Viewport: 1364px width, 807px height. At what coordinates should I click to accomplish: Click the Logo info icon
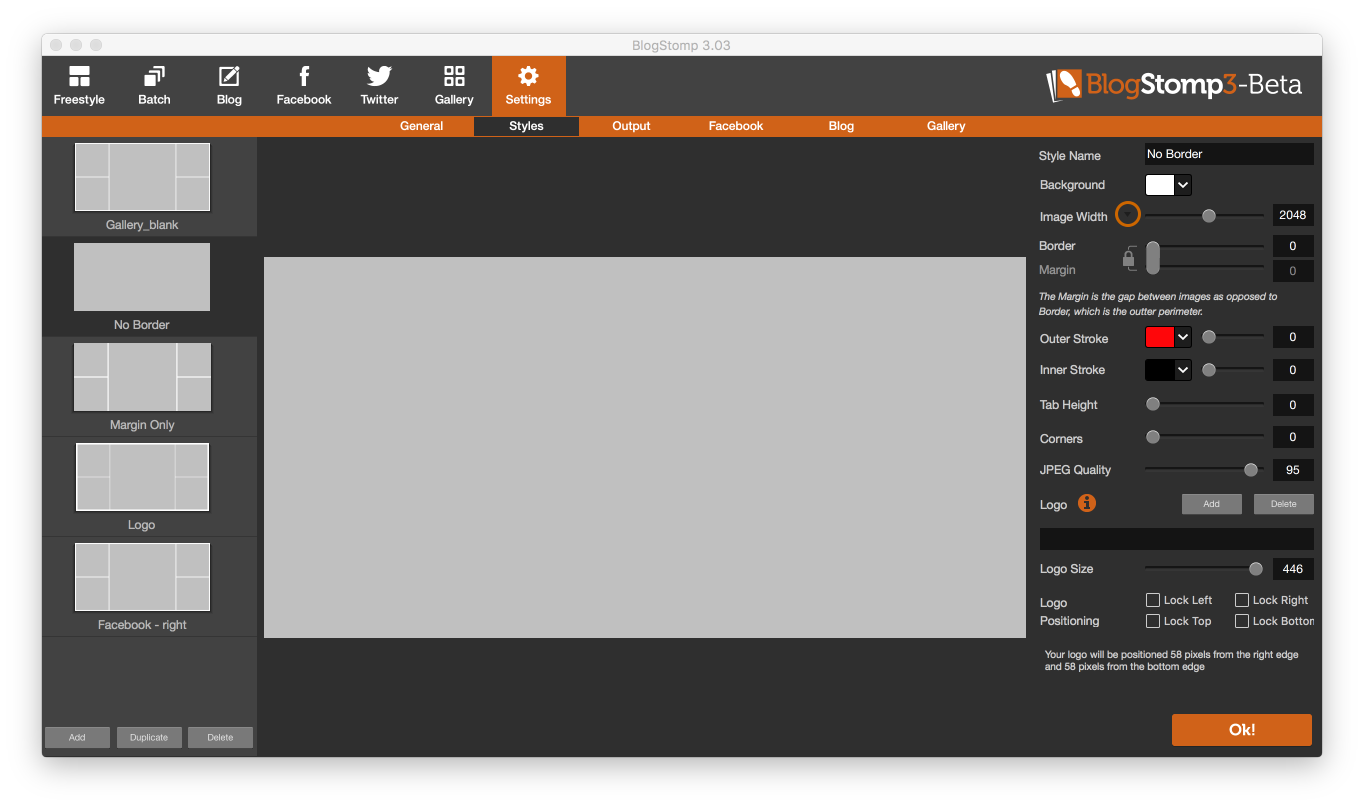1087,503
